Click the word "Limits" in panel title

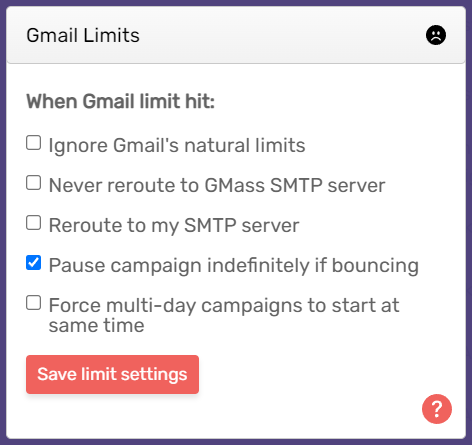(111, 35)
